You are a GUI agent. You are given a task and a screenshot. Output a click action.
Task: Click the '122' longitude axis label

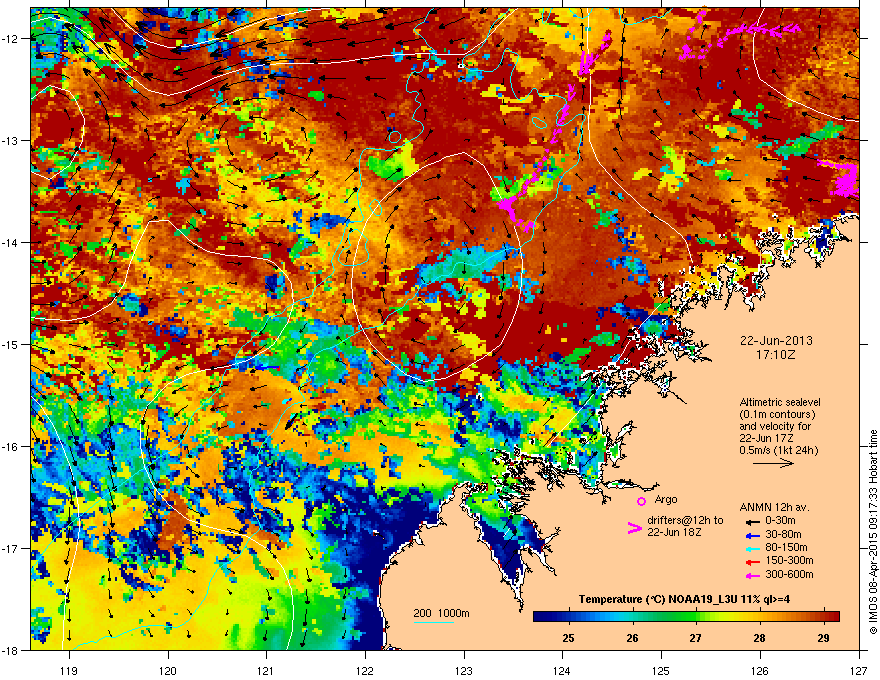[x=365, y=670]
